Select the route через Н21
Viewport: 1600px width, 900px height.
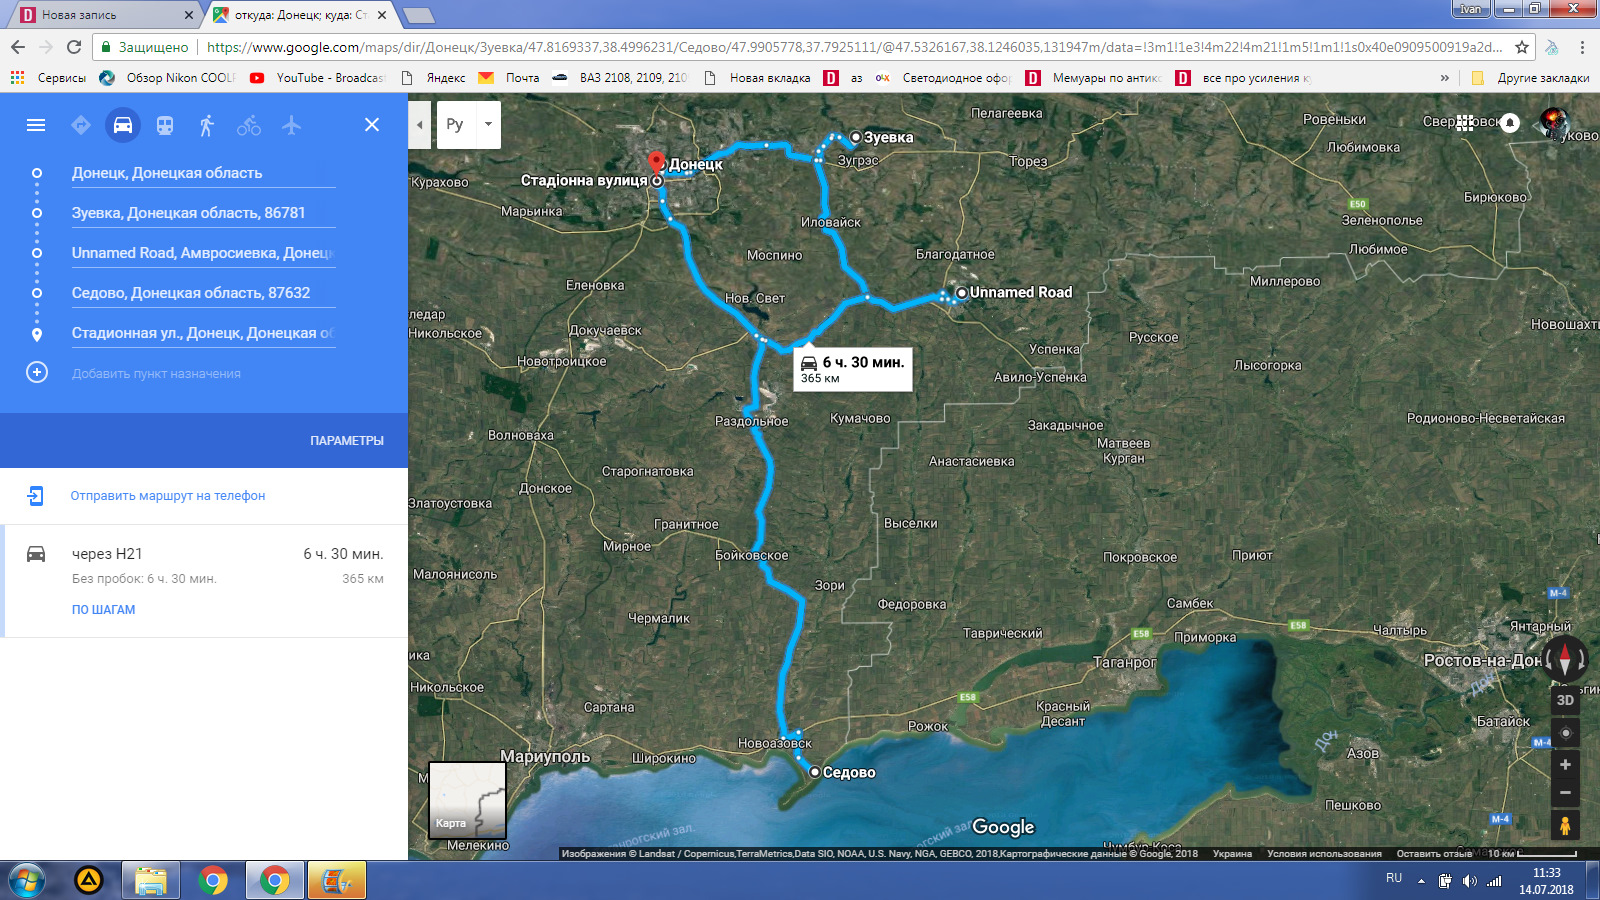click(x=204, y=581)
